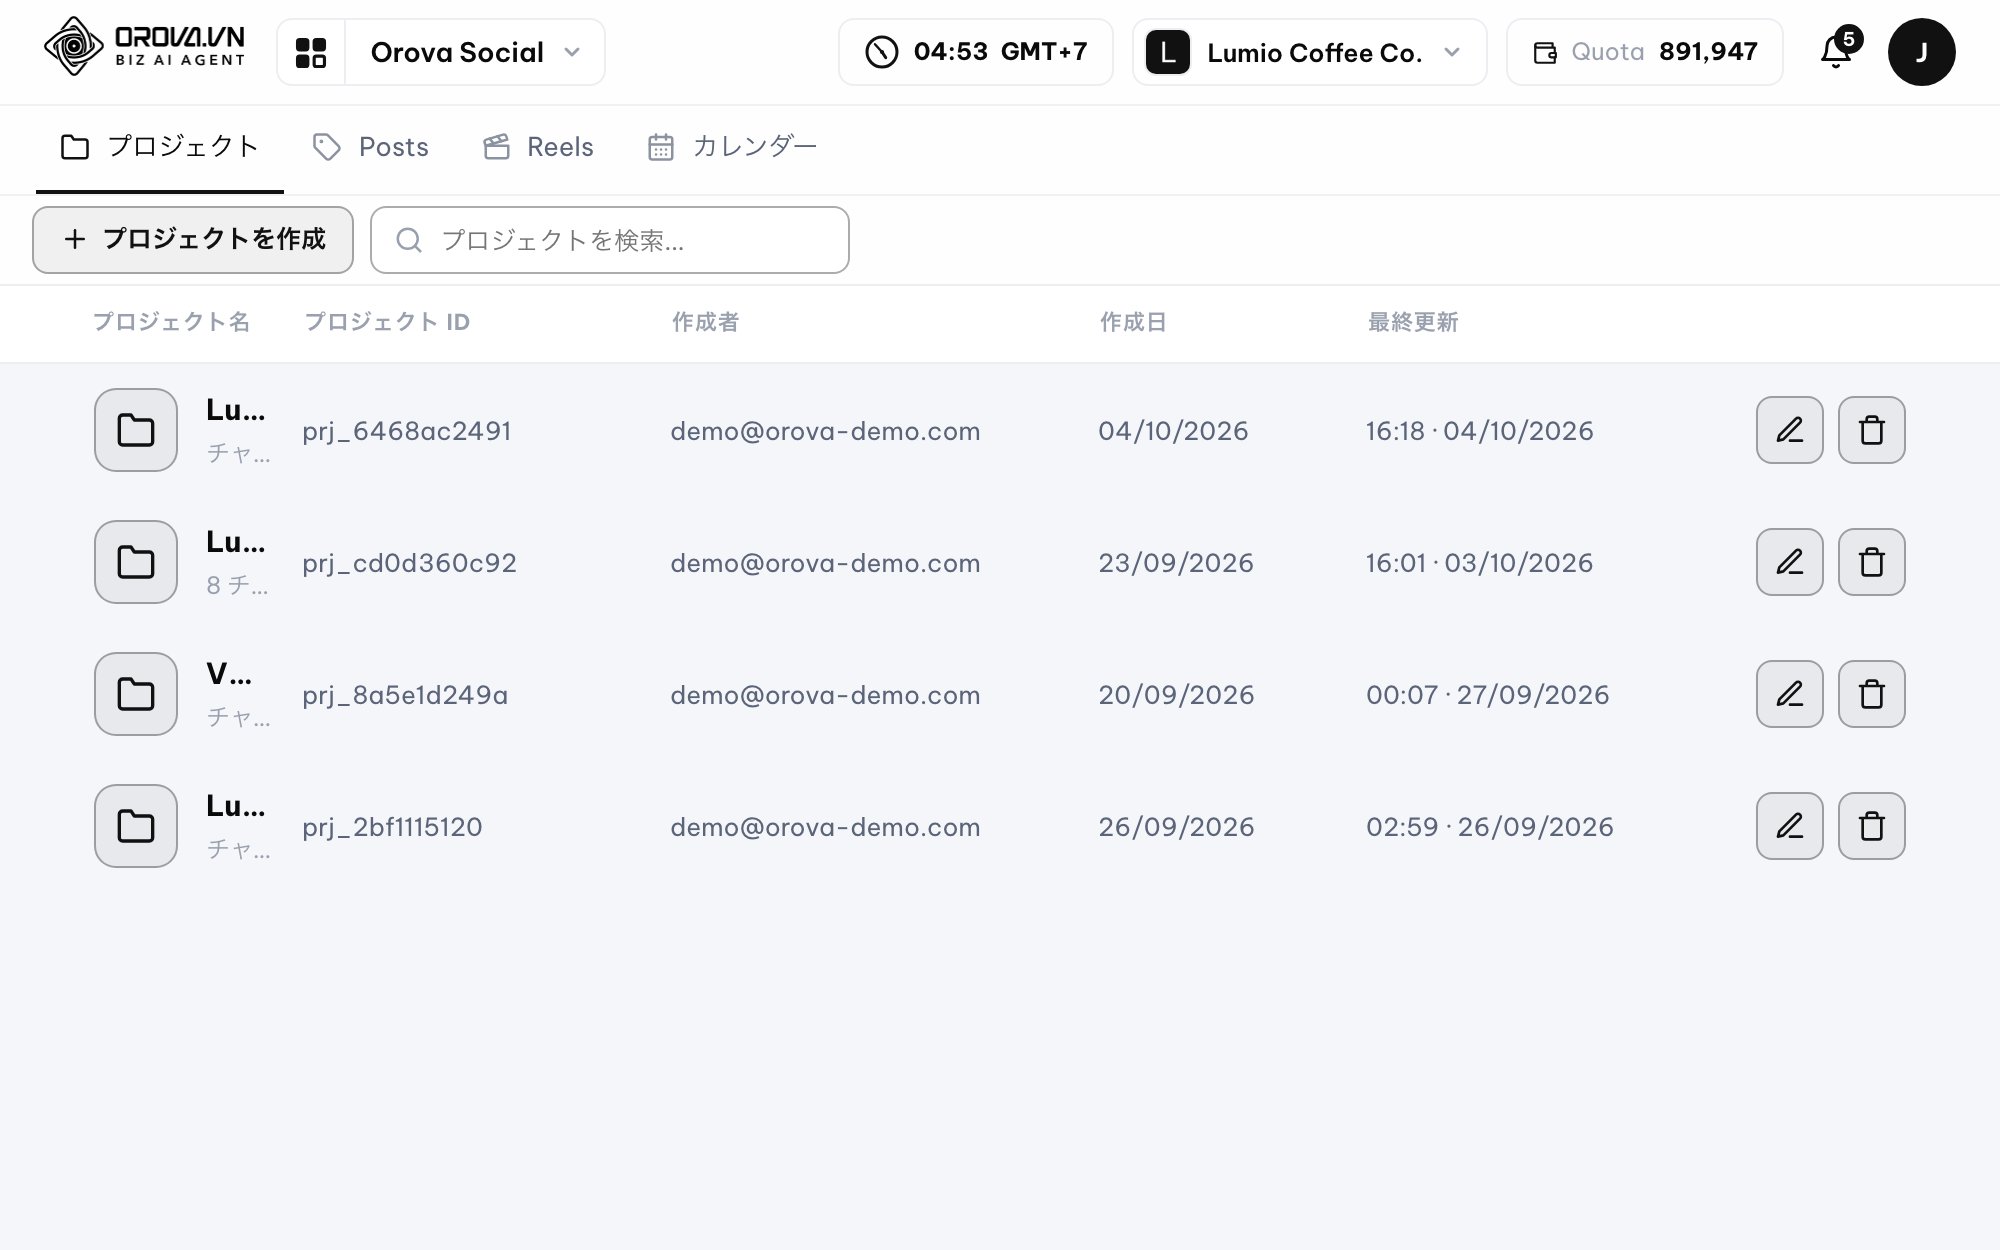Switch to the Reels tab
Viewport: 2000px width, 1250px height.
tap(538, 147)
